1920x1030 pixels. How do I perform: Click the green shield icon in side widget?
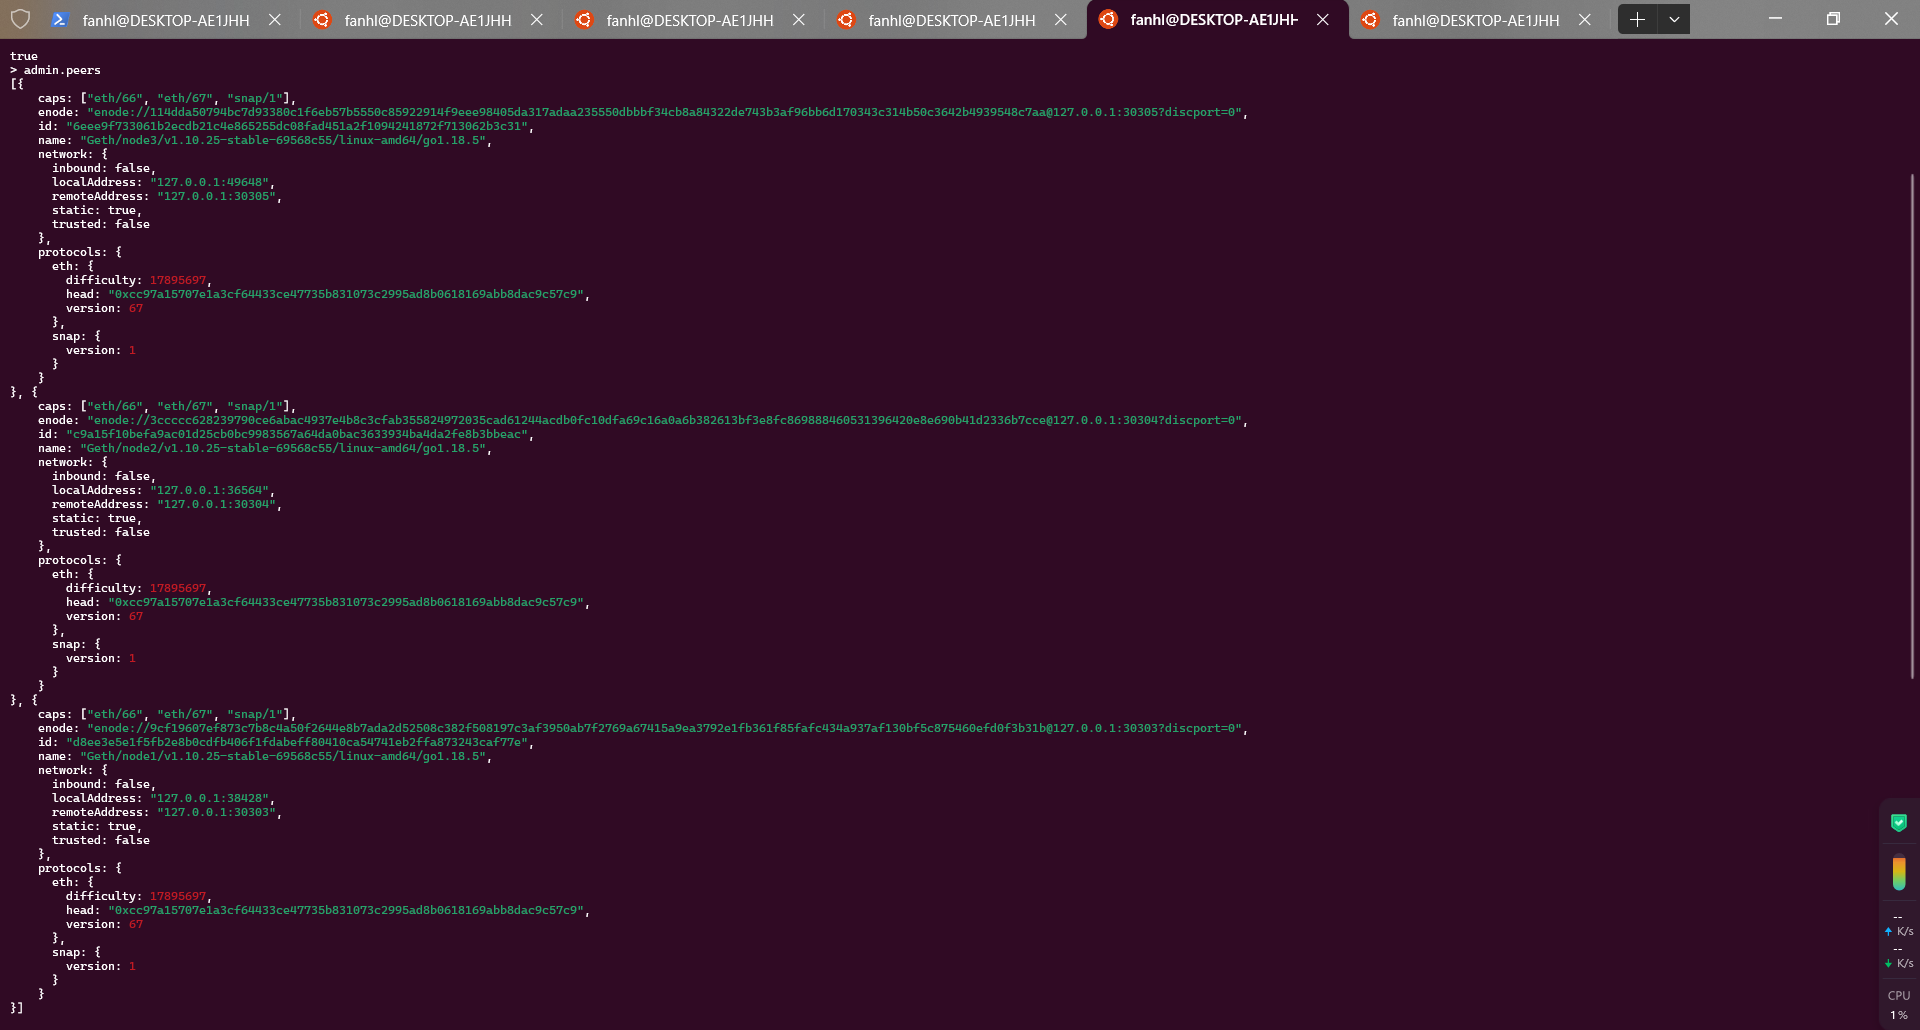click(x=1898, y=822)
